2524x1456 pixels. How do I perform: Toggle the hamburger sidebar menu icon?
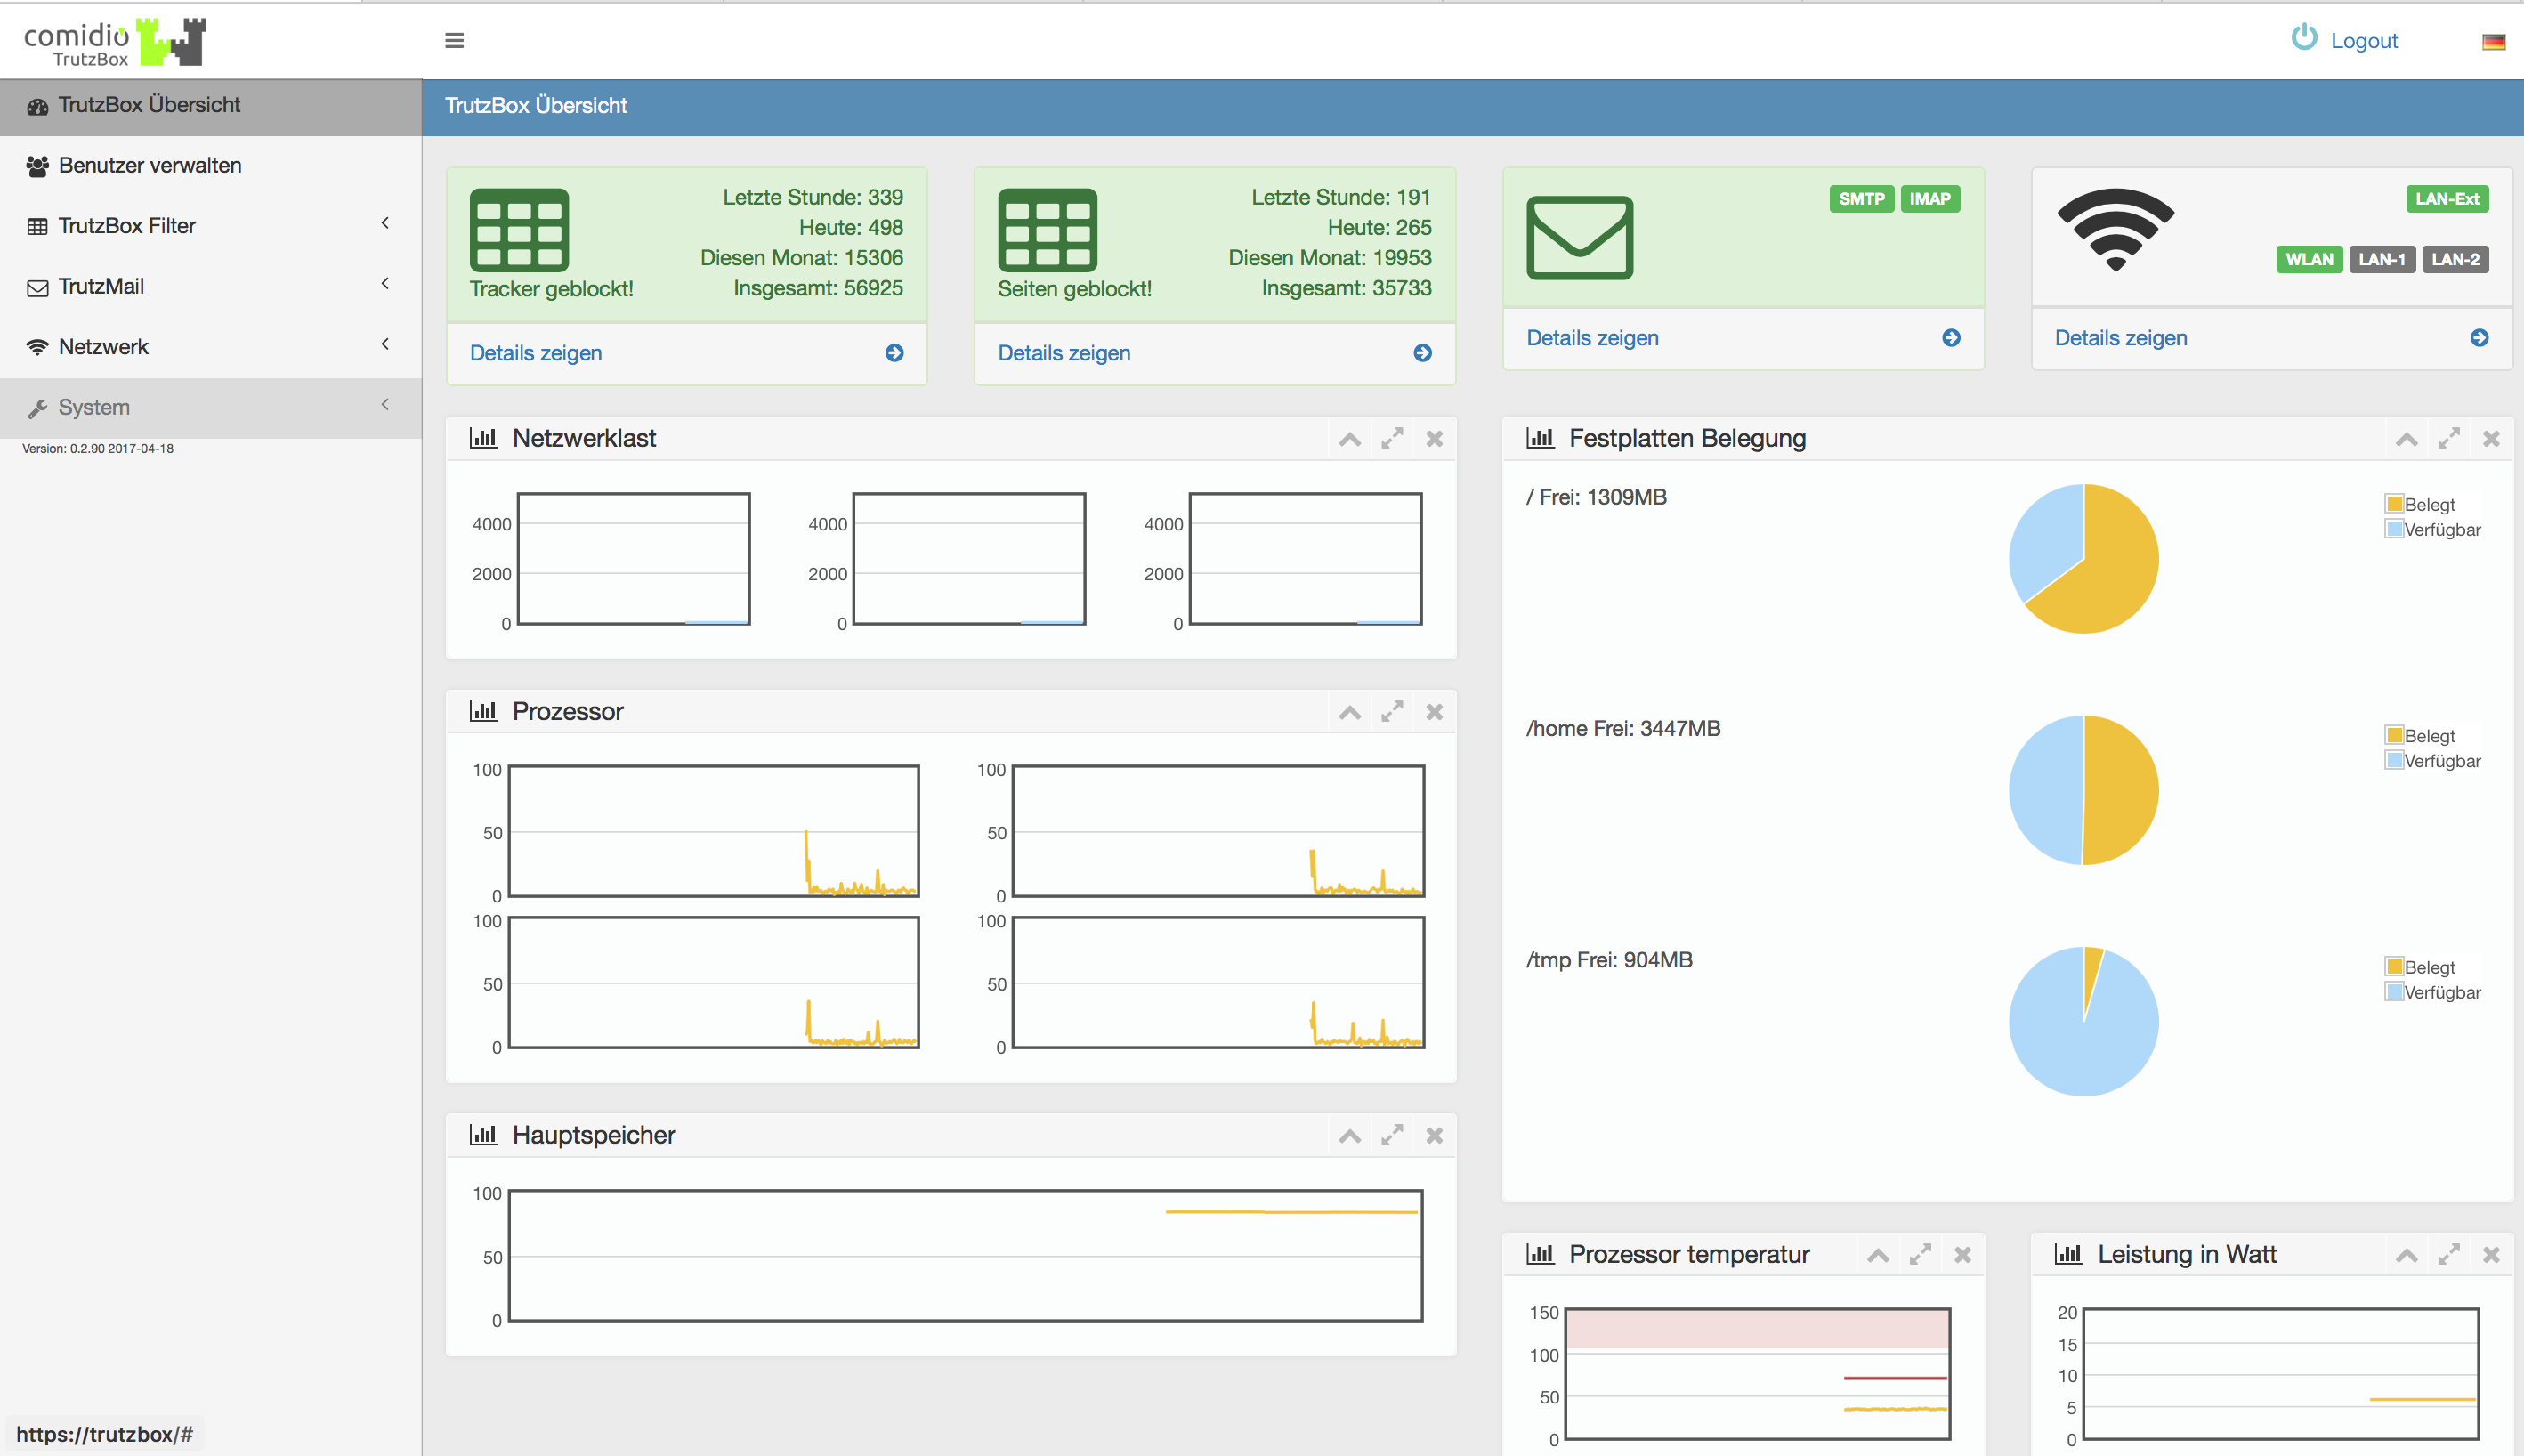[454, 40]
